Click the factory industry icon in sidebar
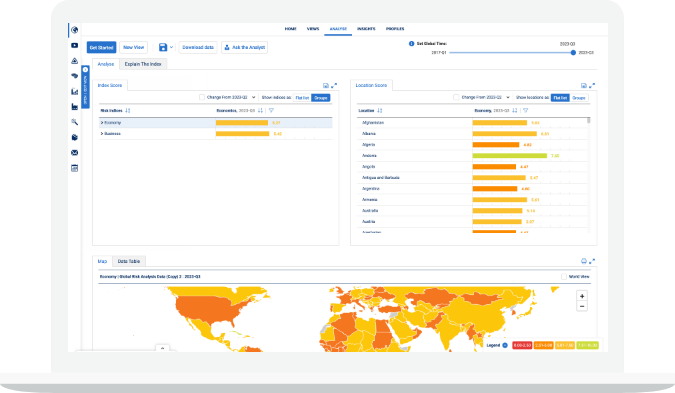This screenshot has height=393, width=675. click(74, 107)
